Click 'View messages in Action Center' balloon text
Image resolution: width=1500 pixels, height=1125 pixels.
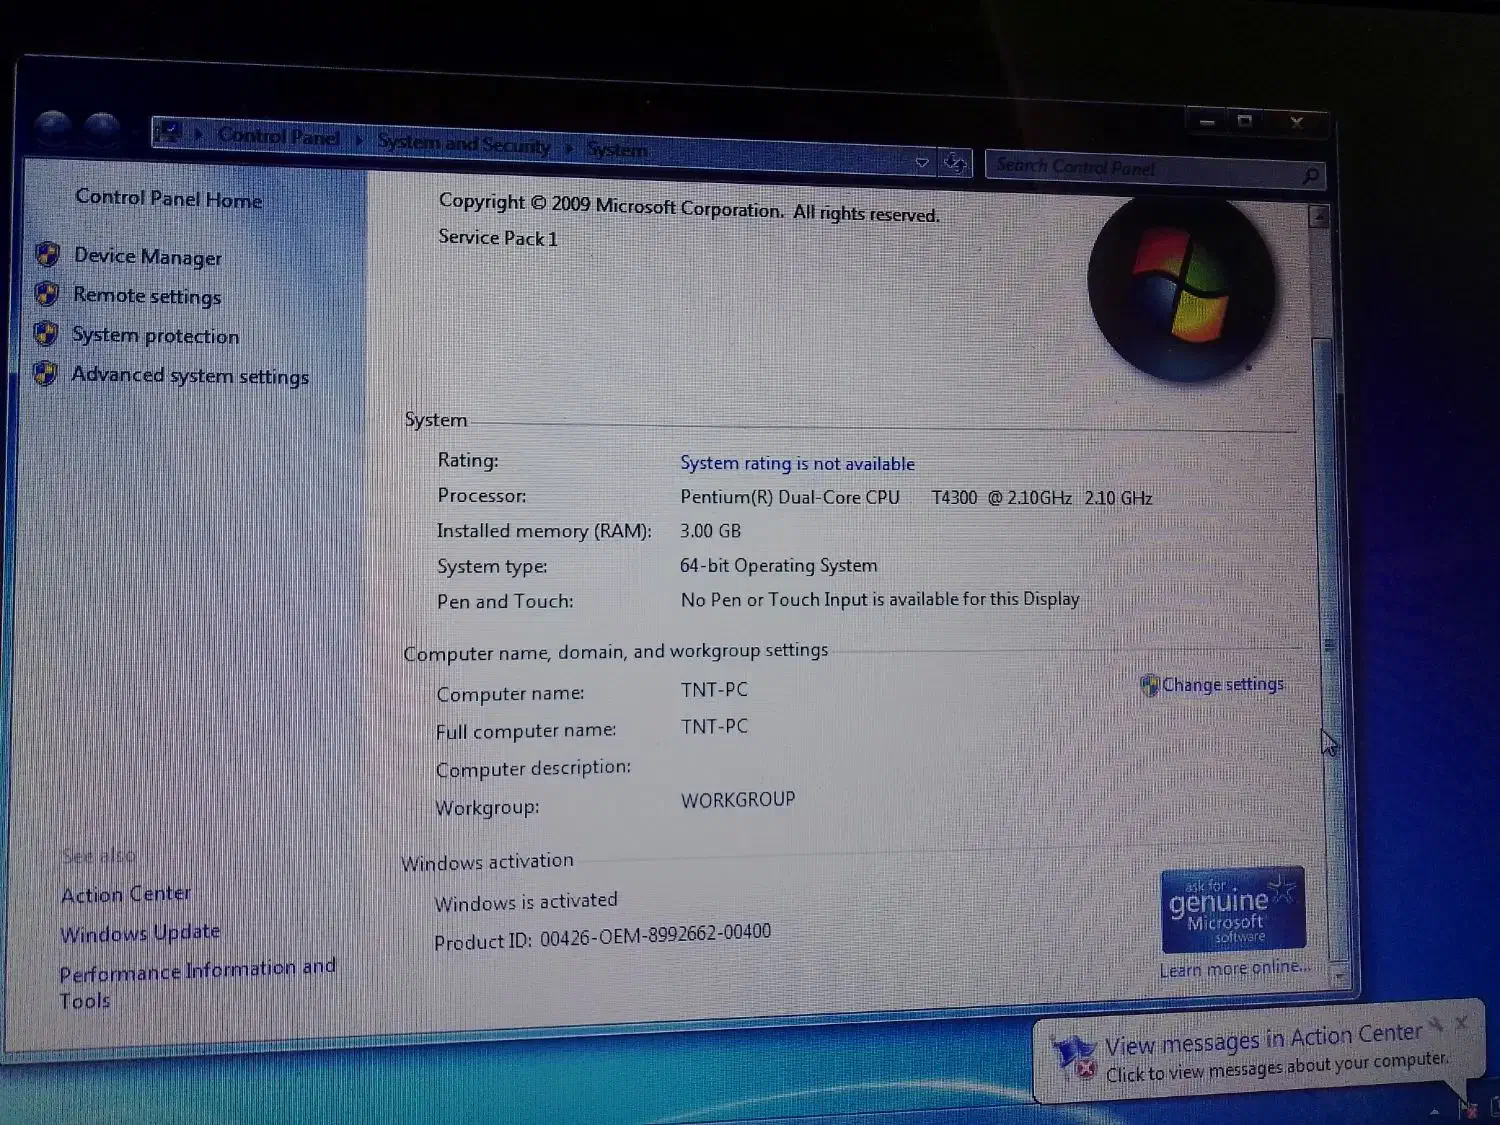(1263, 1039)
